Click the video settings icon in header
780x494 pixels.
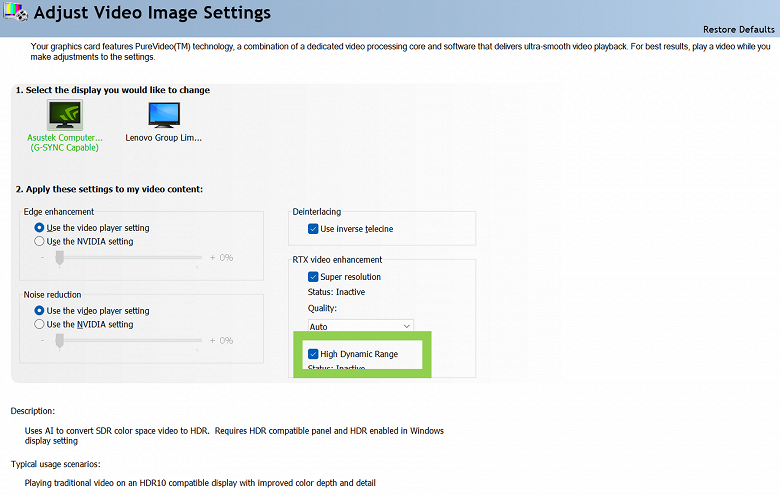(14, 14)
